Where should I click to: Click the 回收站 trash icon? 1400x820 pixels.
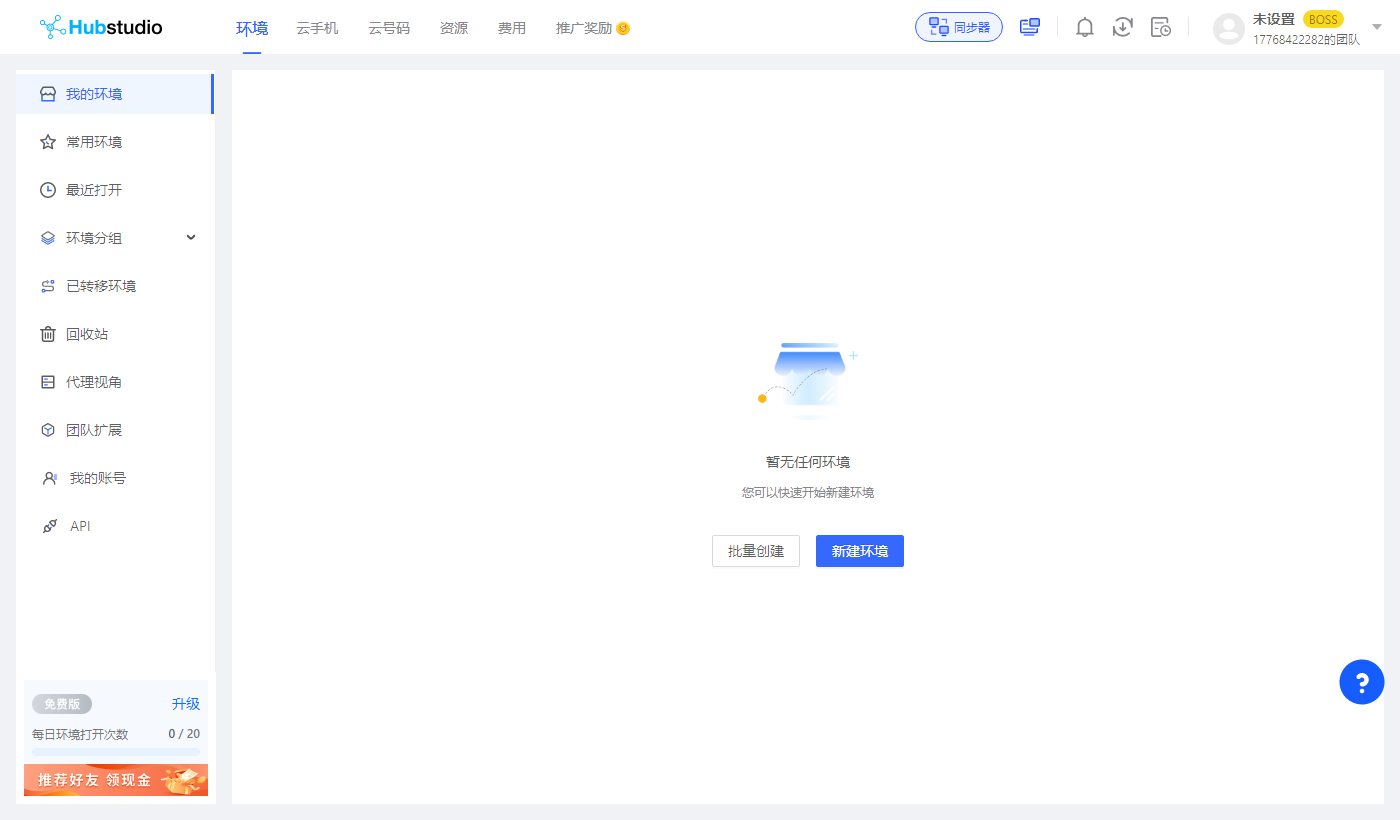pyautogui.click(x=47, y=334)
